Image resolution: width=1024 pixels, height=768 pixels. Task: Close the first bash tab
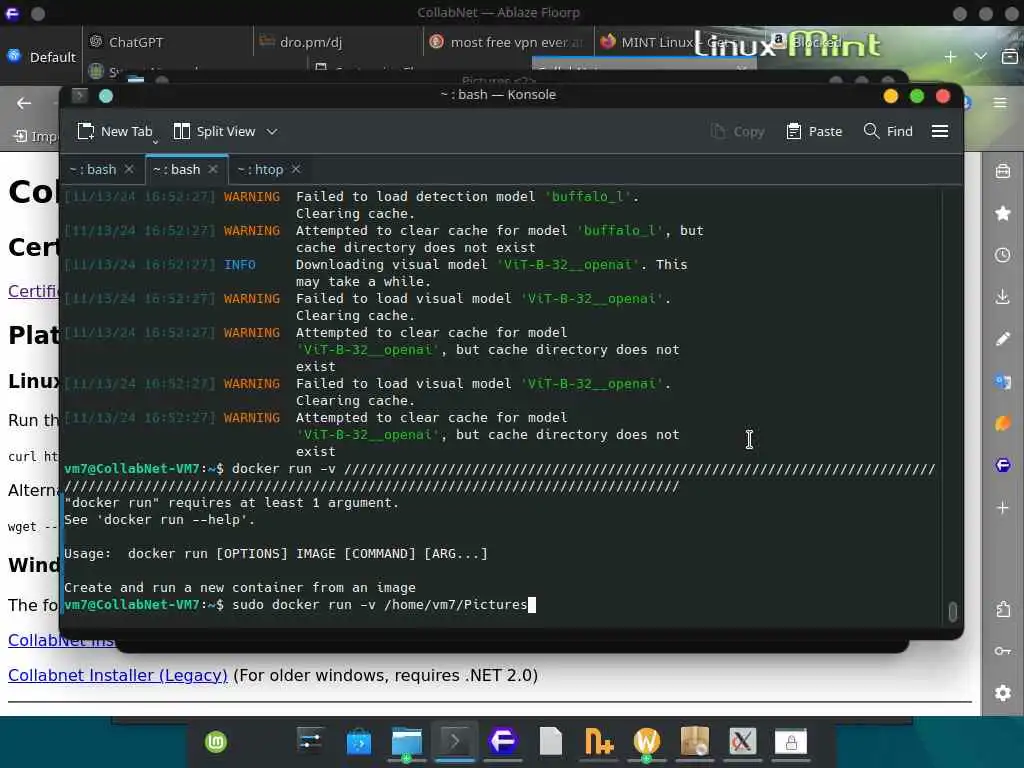(x=129, y=169)
